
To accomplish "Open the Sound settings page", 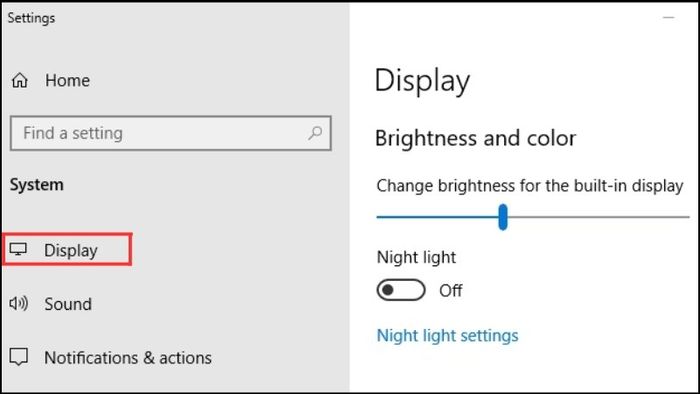I will tap(68, 304).
